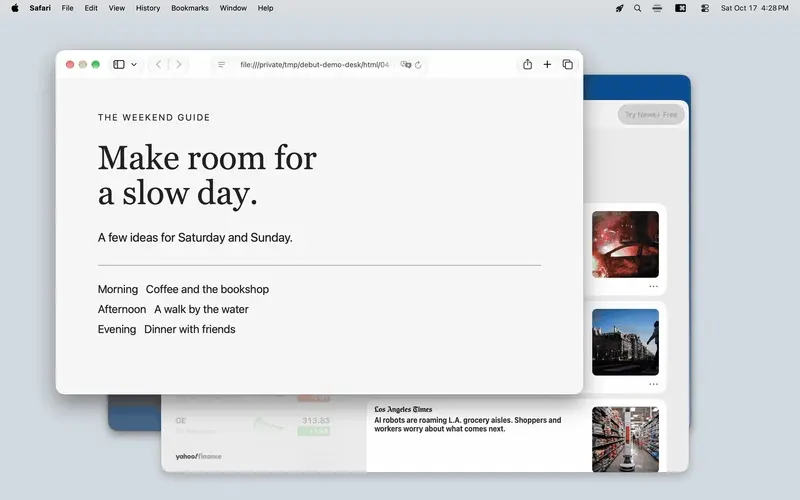This screenshot has width=800, height=500.
Task: Toggle the Safari sidebar button
Action: coord(119,64)
